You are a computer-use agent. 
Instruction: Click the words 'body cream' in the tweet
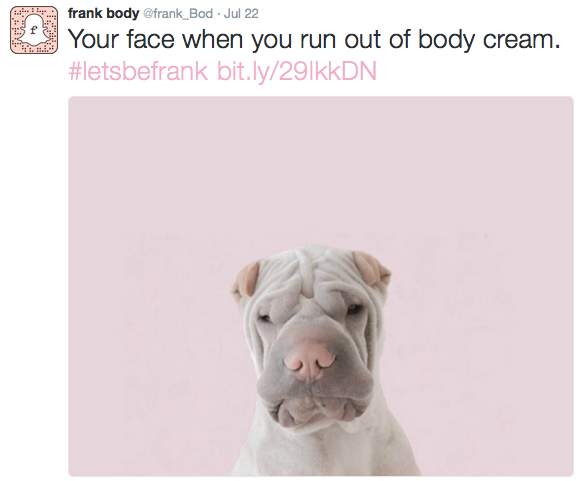(x=489, y=40)
